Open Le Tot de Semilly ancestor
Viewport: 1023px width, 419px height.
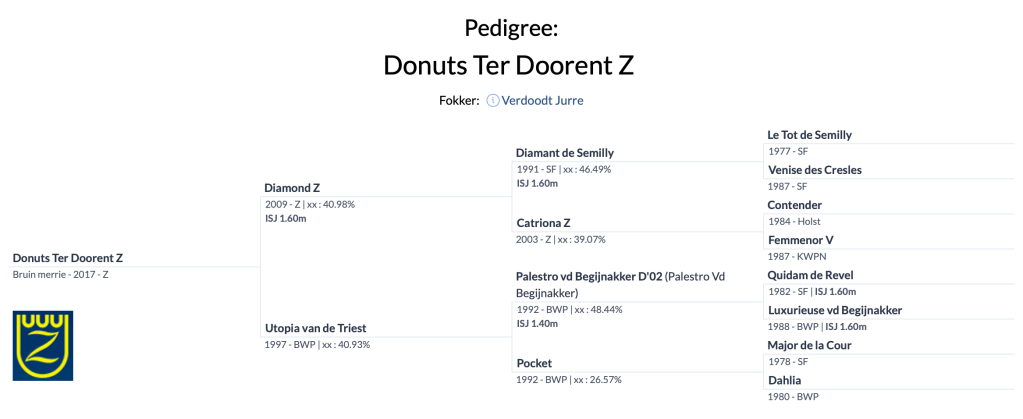(x=809, y=135)
